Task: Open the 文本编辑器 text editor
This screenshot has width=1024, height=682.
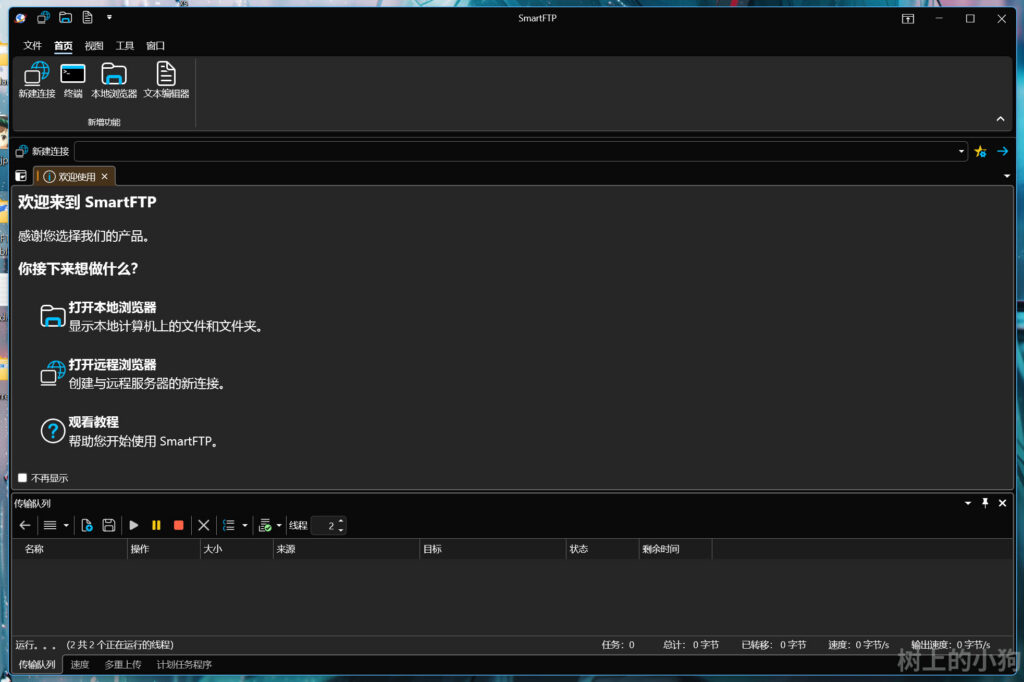Action: pos(166,74)
